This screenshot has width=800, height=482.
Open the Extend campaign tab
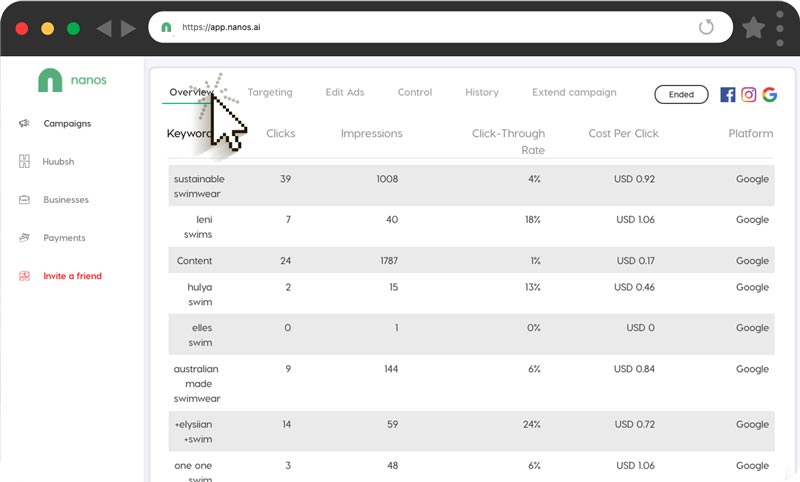(x=574, y=93)
